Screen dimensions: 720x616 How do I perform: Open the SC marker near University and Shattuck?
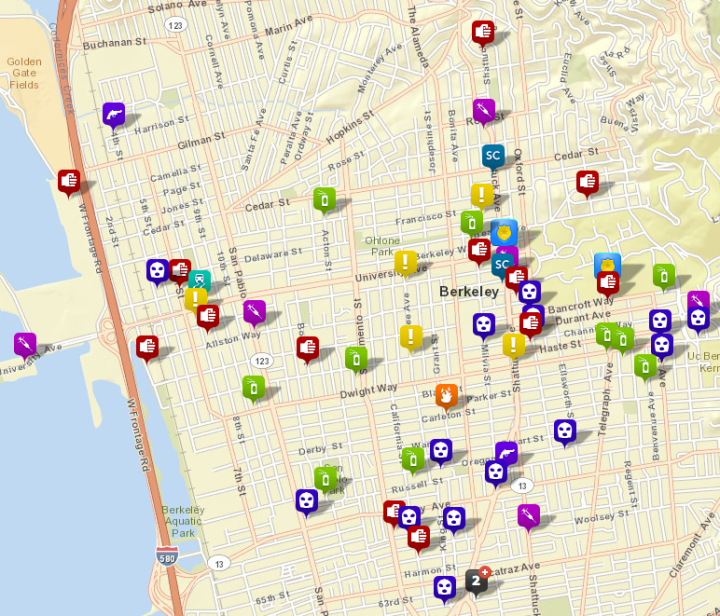(x=501, y=265)
